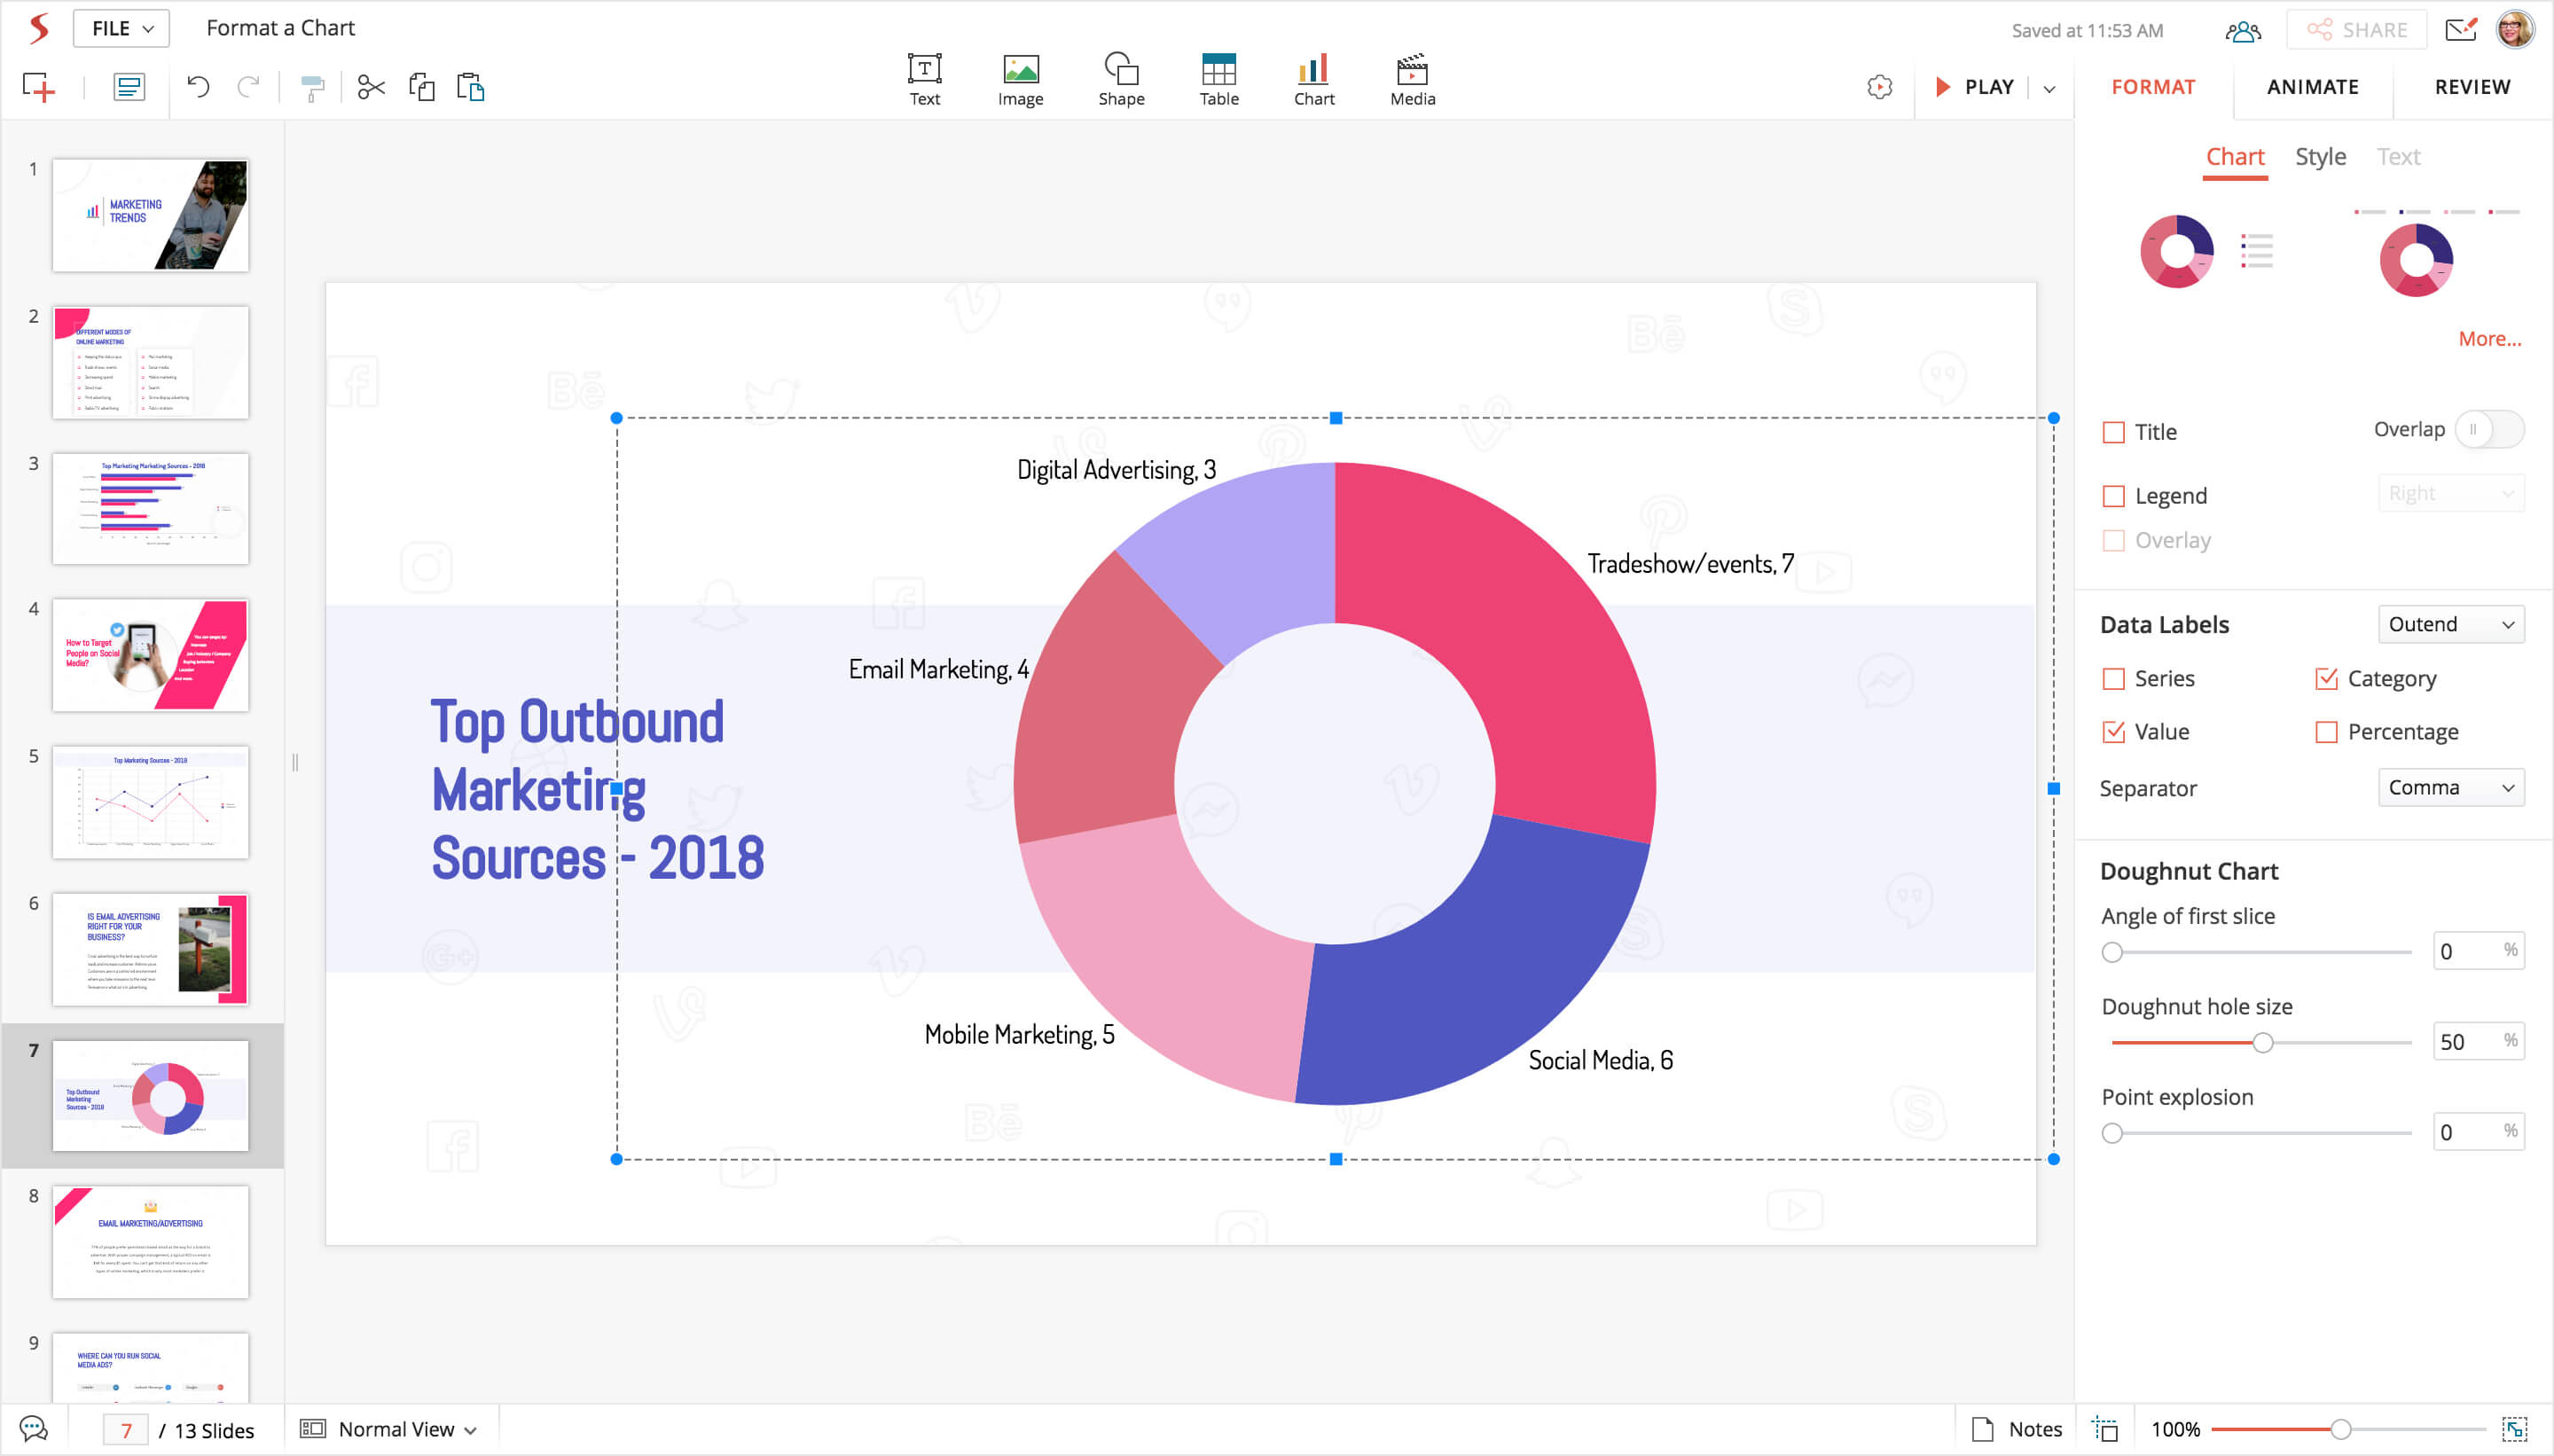The width and height of the screenshot is (2554, 1456).
Task: Open the FILE menu dropdown
Action: 121,28
